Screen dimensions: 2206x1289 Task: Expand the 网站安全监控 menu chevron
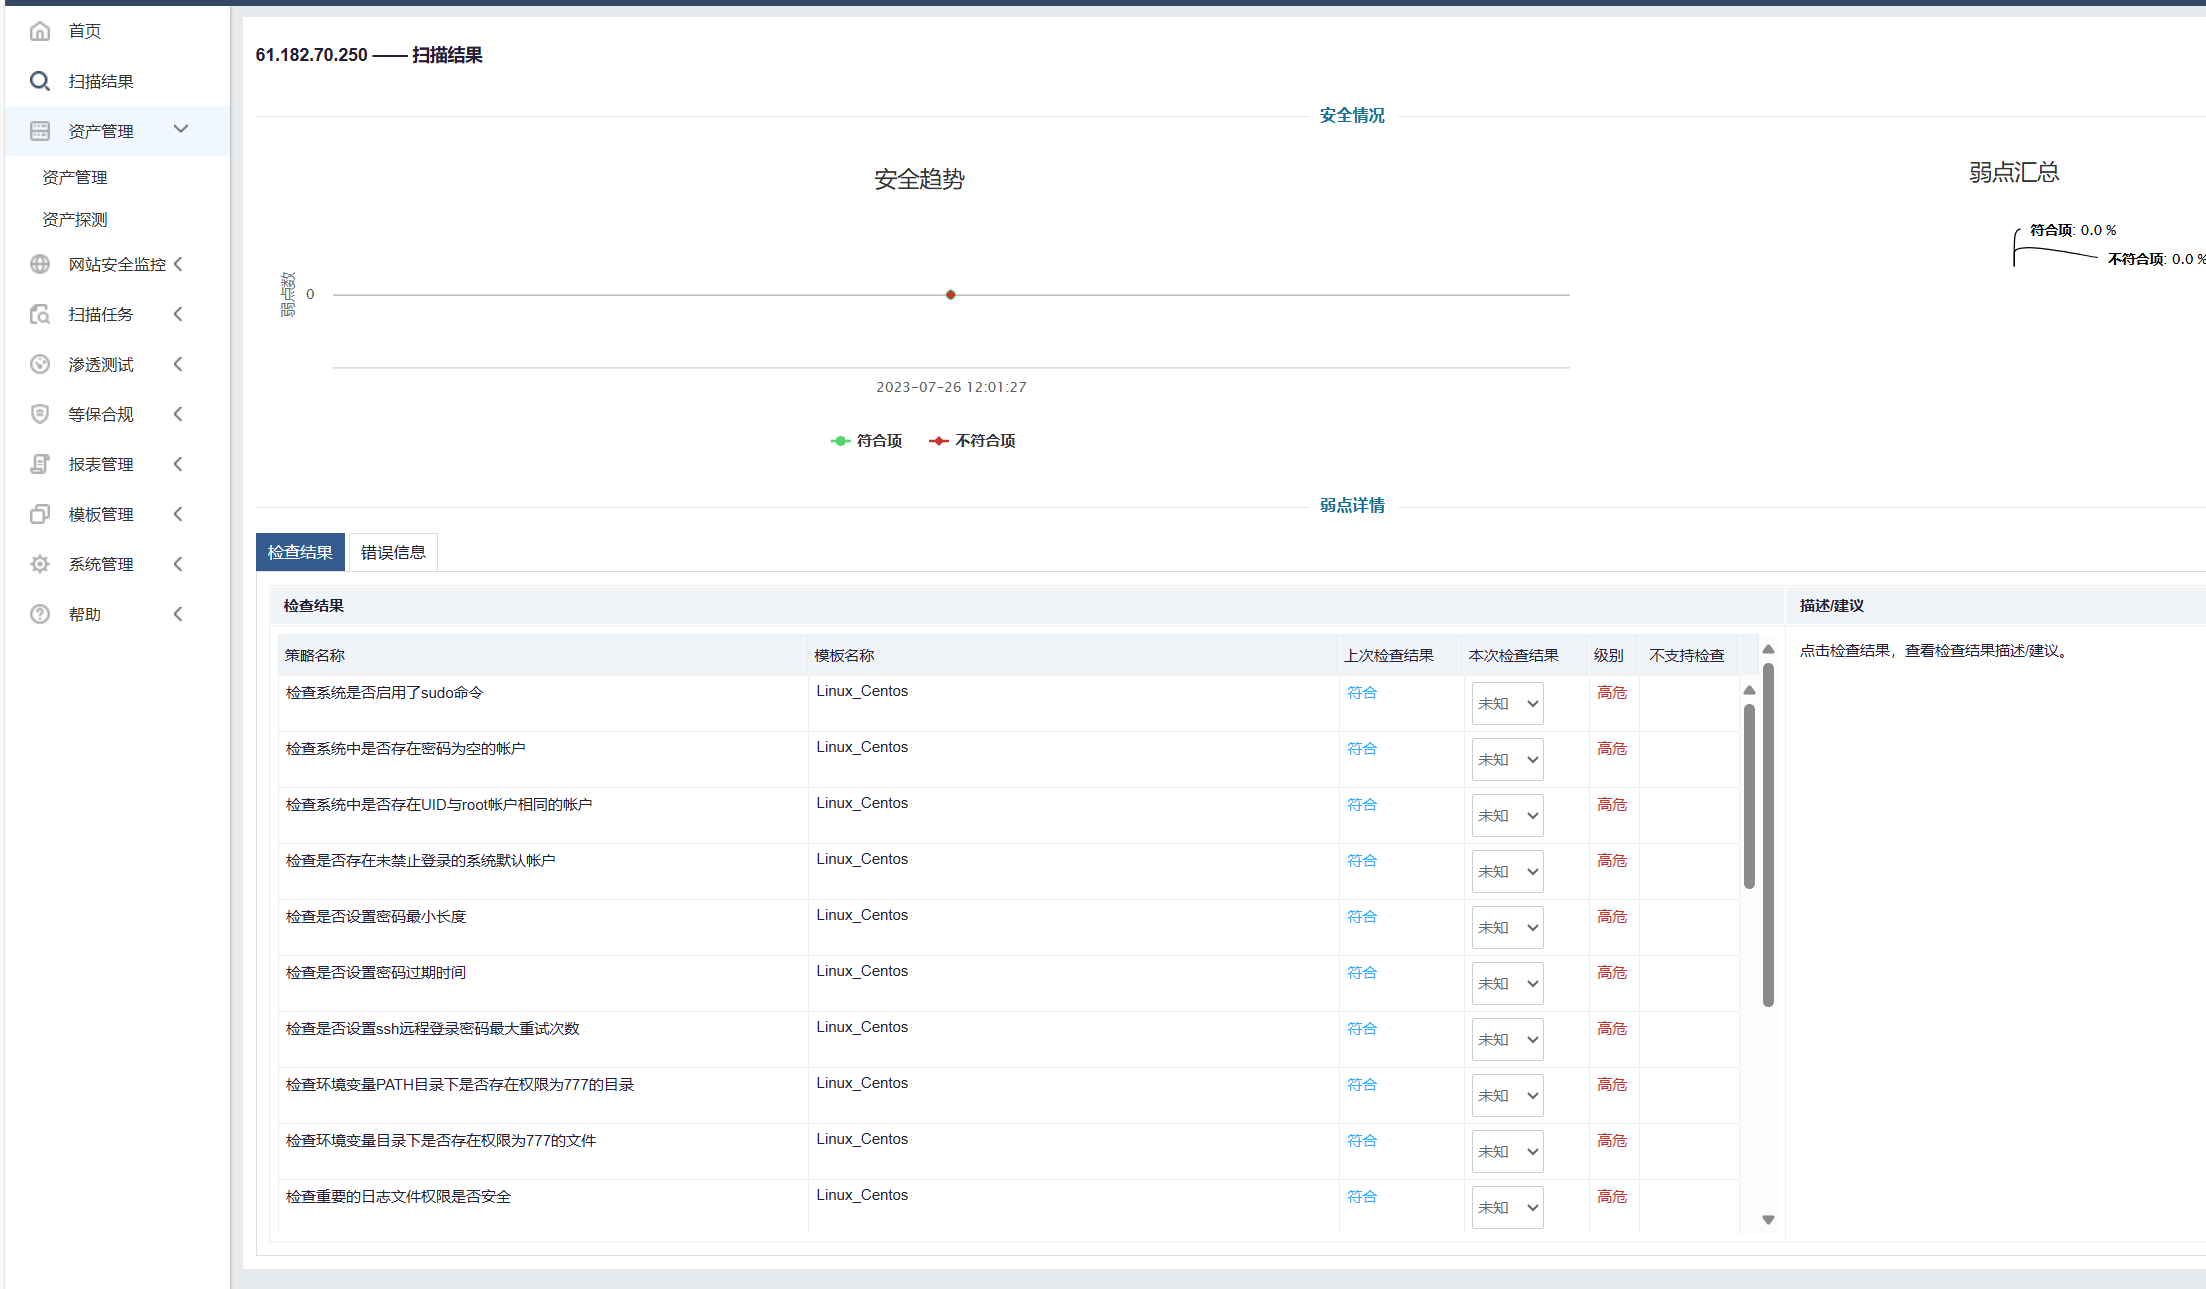(178, 264)
